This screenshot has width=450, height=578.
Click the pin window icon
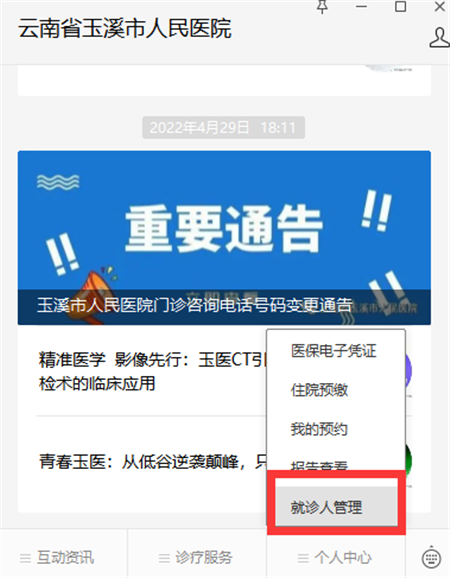[x=322, y=7]
